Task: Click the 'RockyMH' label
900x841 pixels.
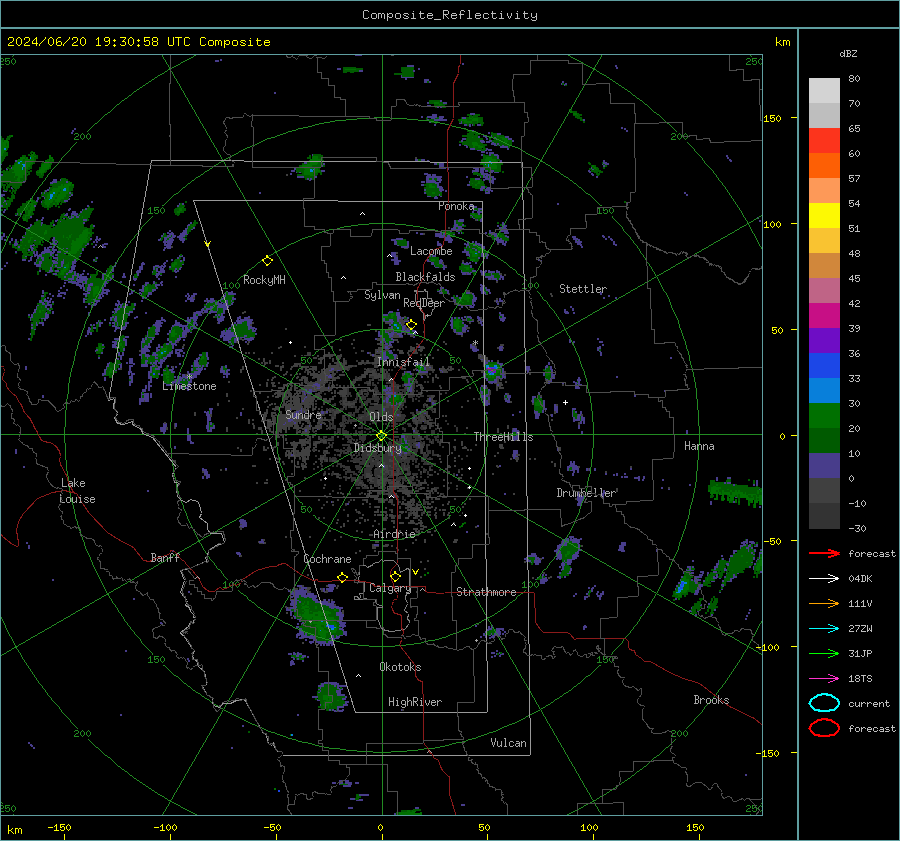Action: pos(264,280)
